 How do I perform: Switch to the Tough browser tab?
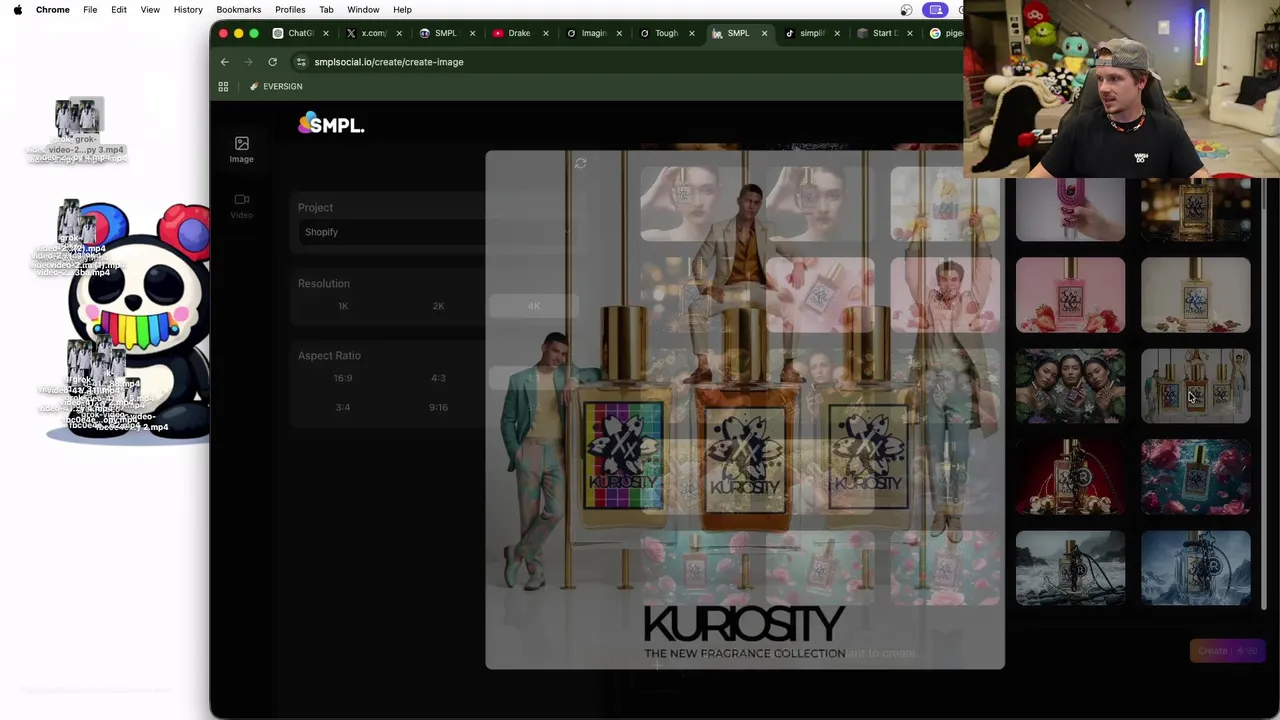[x=665, y=33]
